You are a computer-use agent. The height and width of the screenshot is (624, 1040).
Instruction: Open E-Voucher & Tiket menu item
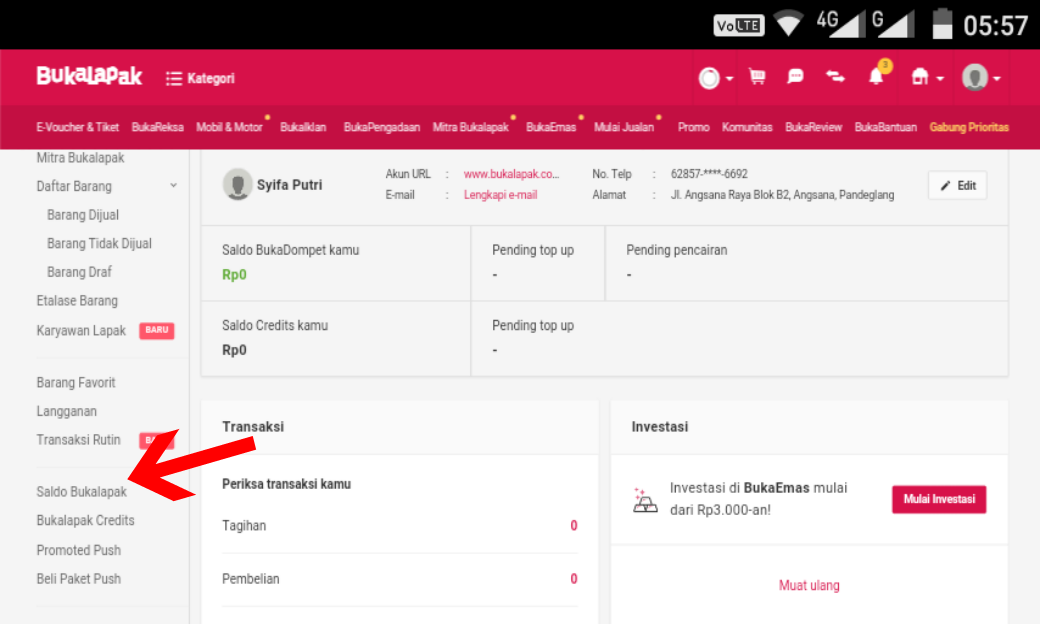point(78,127)
